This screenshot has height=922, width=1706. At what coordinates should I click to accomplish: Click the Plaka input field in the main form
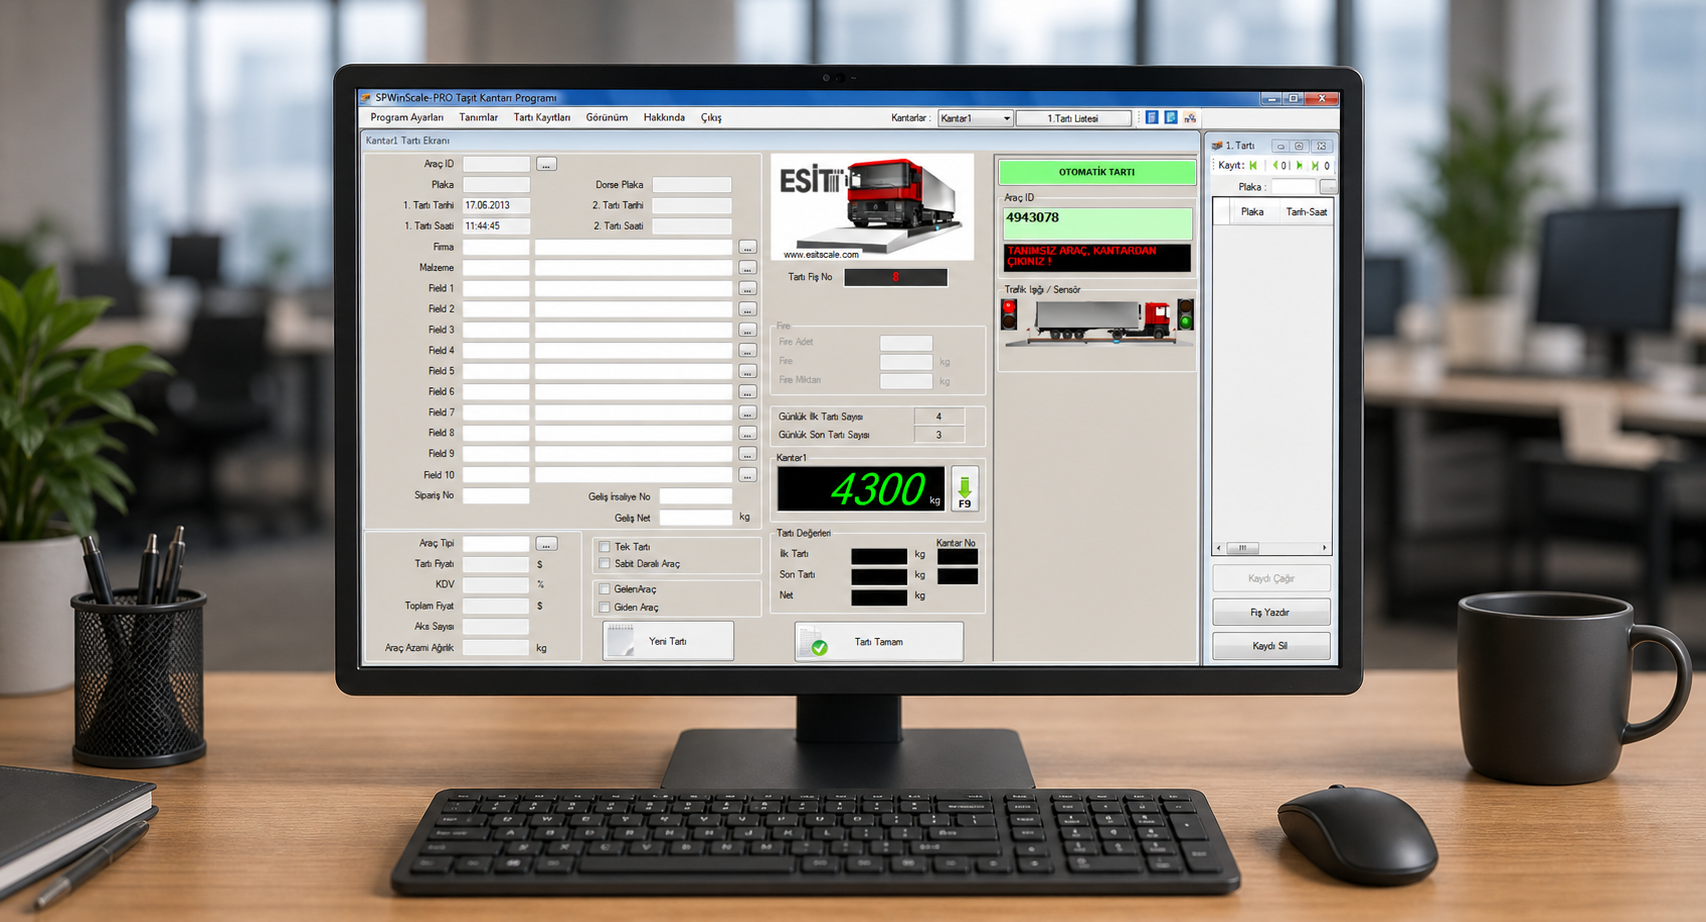pyautogui.click(x=496, y=185)
